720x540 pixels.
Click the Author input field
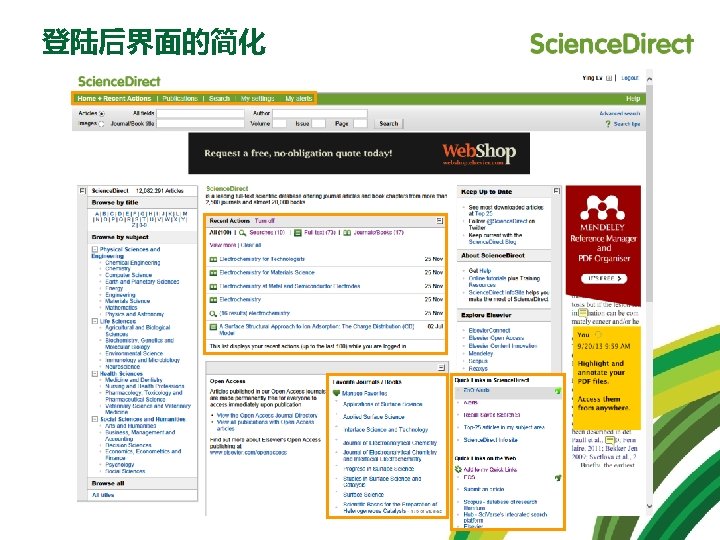tap(320, 113)
